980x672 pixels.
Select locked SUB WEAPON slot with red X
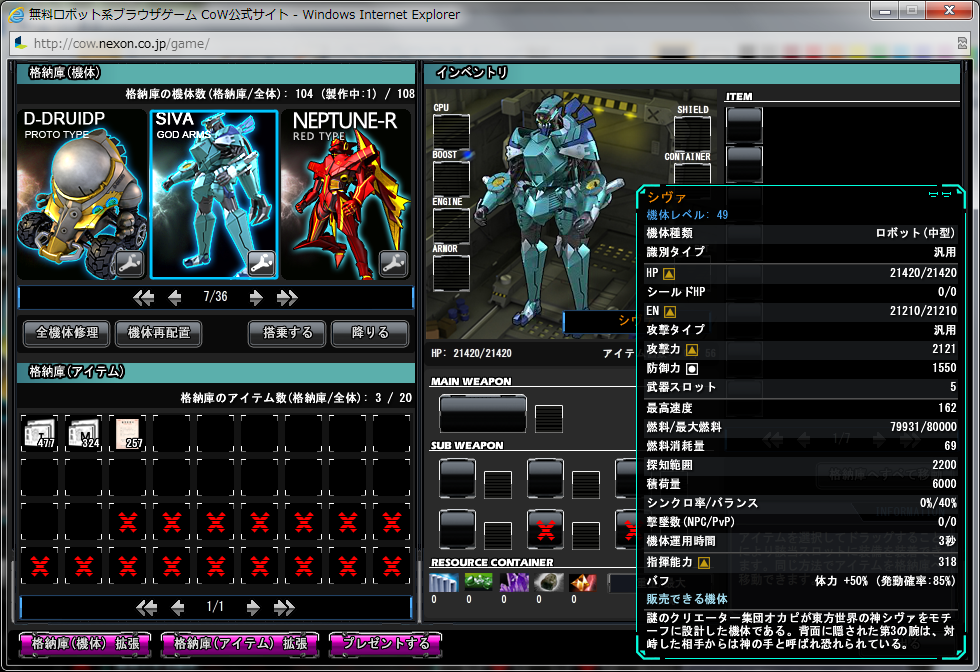coord(546,530)
